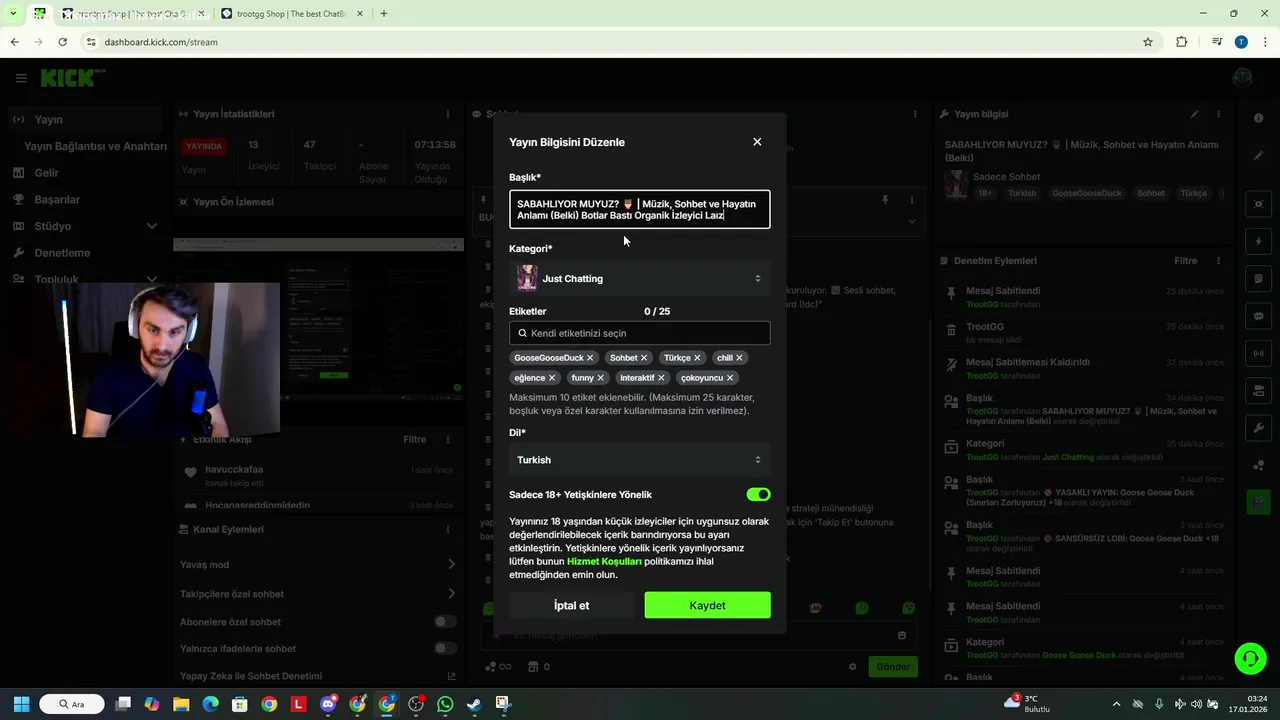The width and height of the screenshot is (1280, 720).
Task: Remove the funny tag
Action: [601, 378]
